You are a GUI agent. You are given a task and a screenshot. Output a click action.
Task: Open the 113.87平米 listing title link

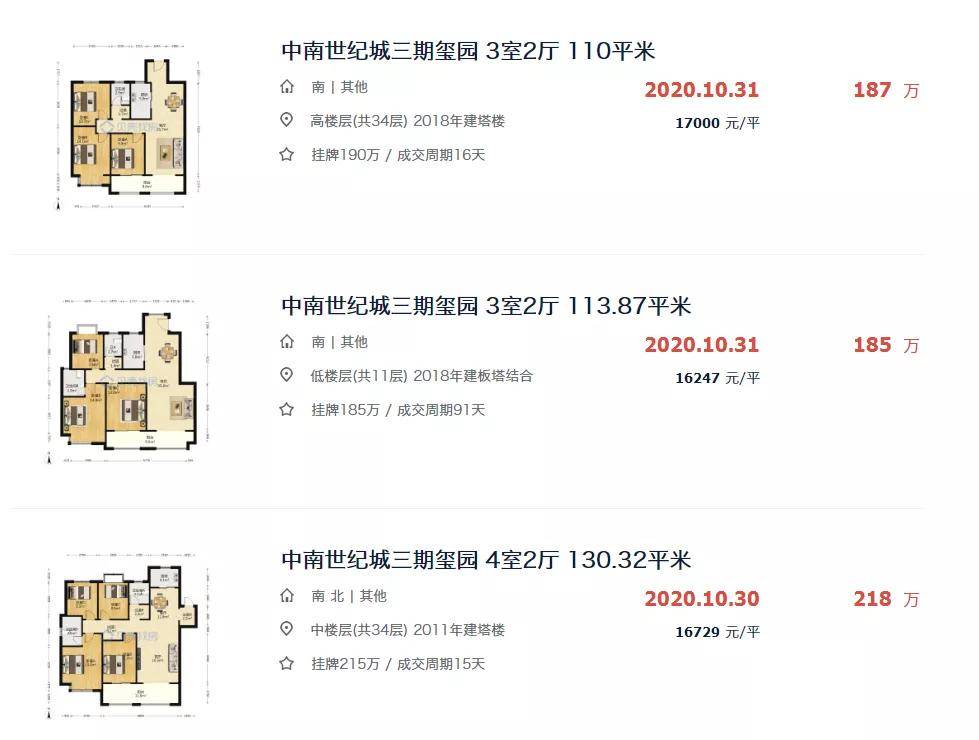pos(486,305)
